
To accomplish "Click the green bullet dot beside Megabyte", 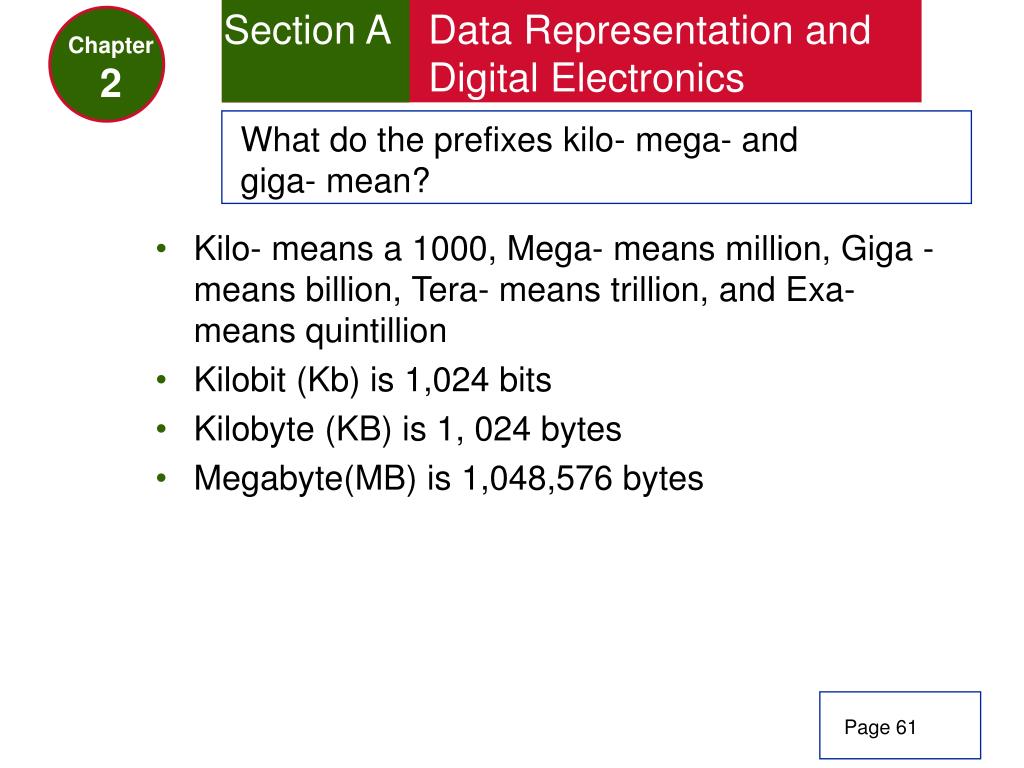I will click(x=161, y=478).
